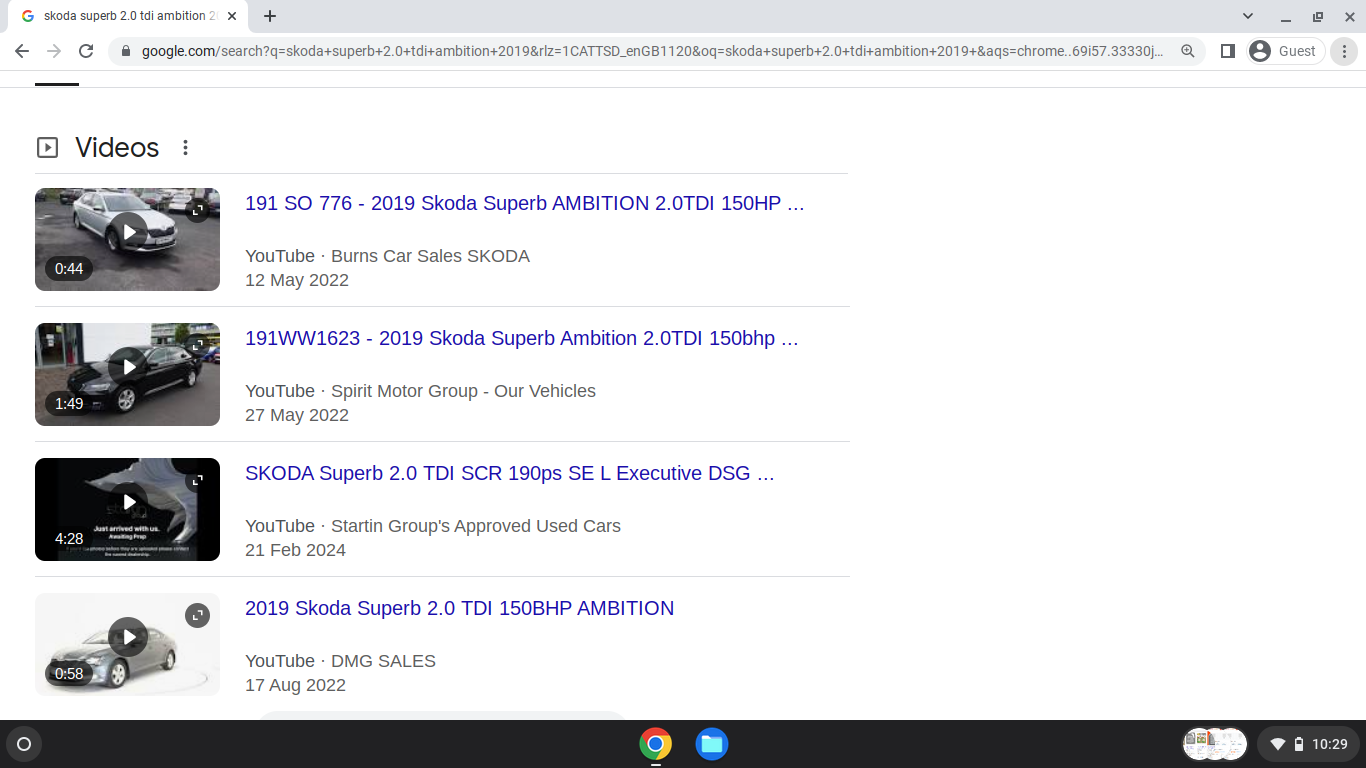
Task: Click the expand arrow on the first video thumbnail
Action: click(199, 209)
